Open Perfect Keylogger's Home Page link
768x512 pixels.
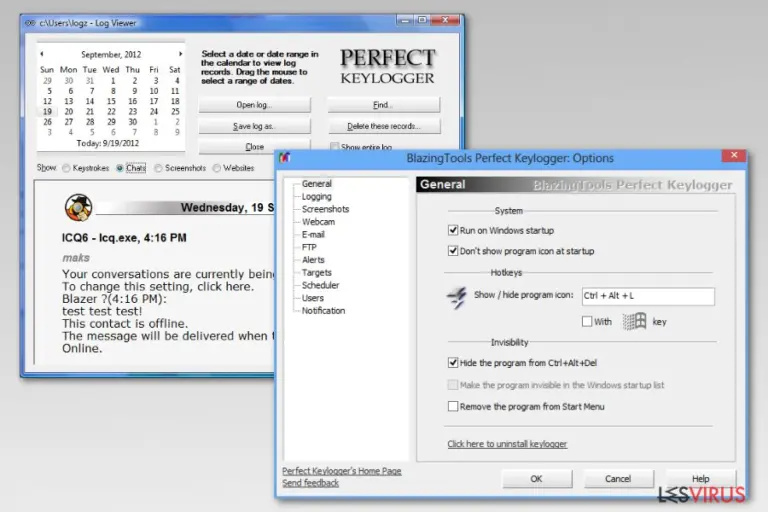[x=341, y=471]
